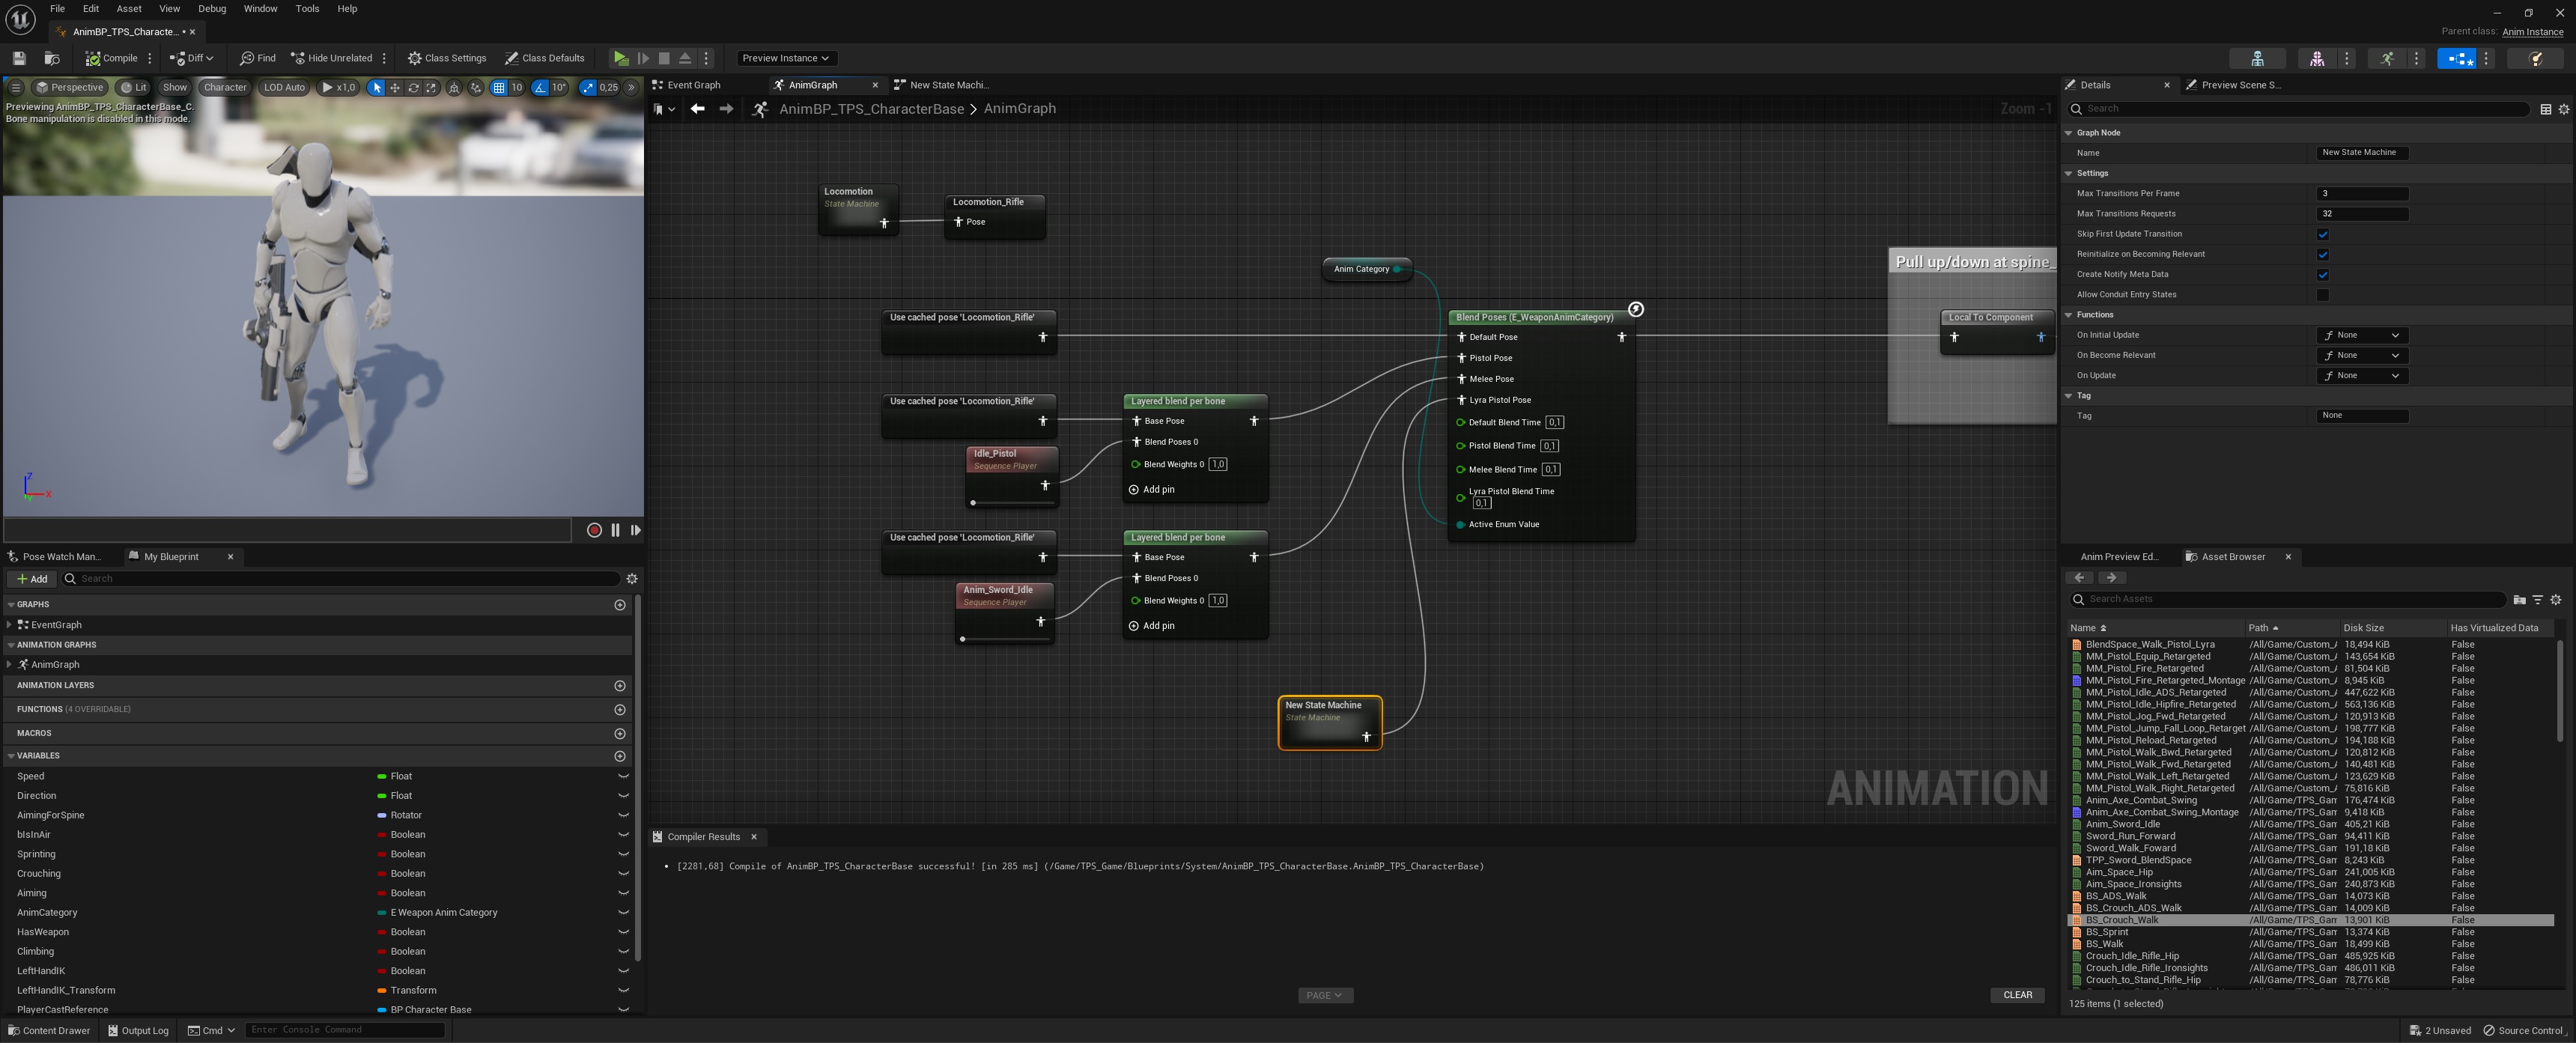This screenshot has height=1043, width=2576.
Task: Toggle viewport grid snapping icon
Action: click(498, 88)
